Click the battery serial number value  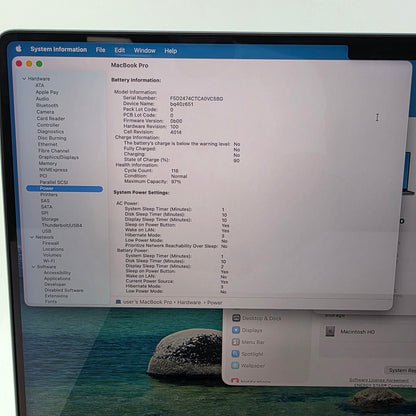pos(196,99)
